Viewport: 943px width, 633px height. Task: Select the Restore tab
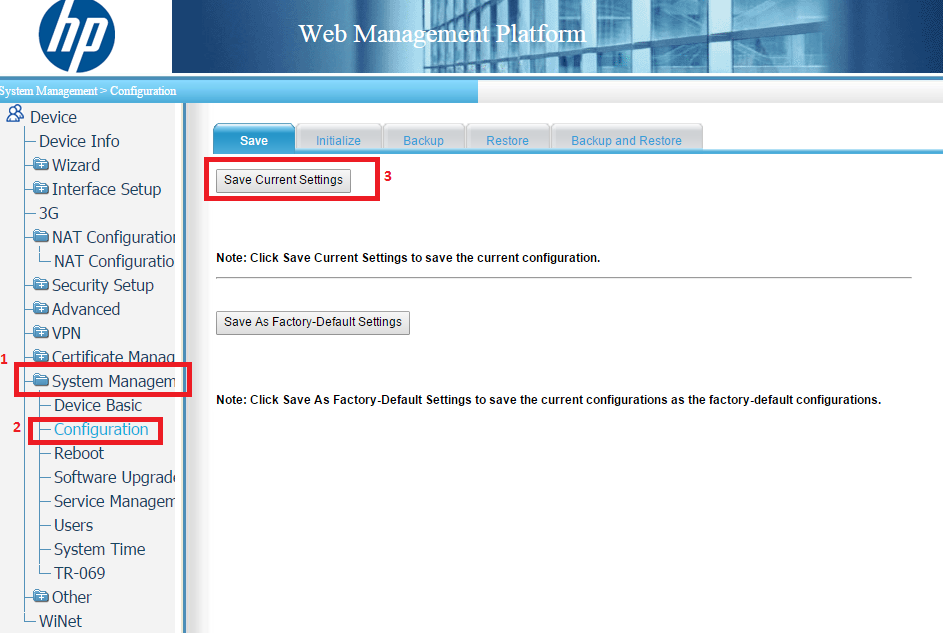click(507, 141)
